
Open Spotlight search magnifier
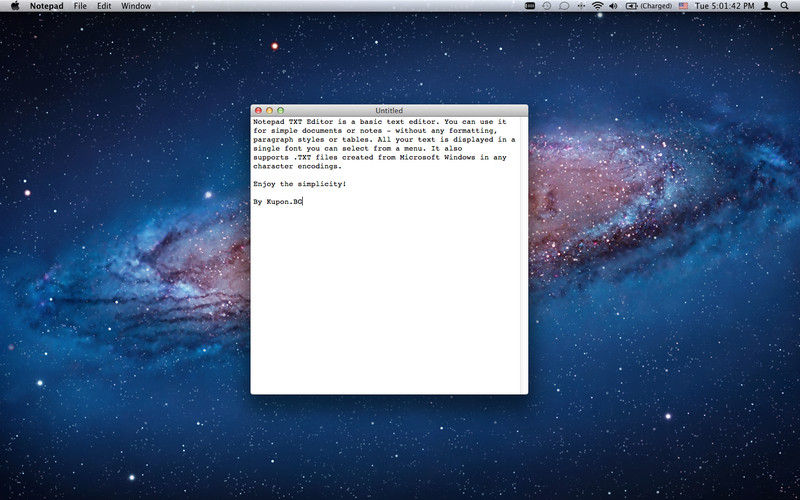click(x=784, y=6)
